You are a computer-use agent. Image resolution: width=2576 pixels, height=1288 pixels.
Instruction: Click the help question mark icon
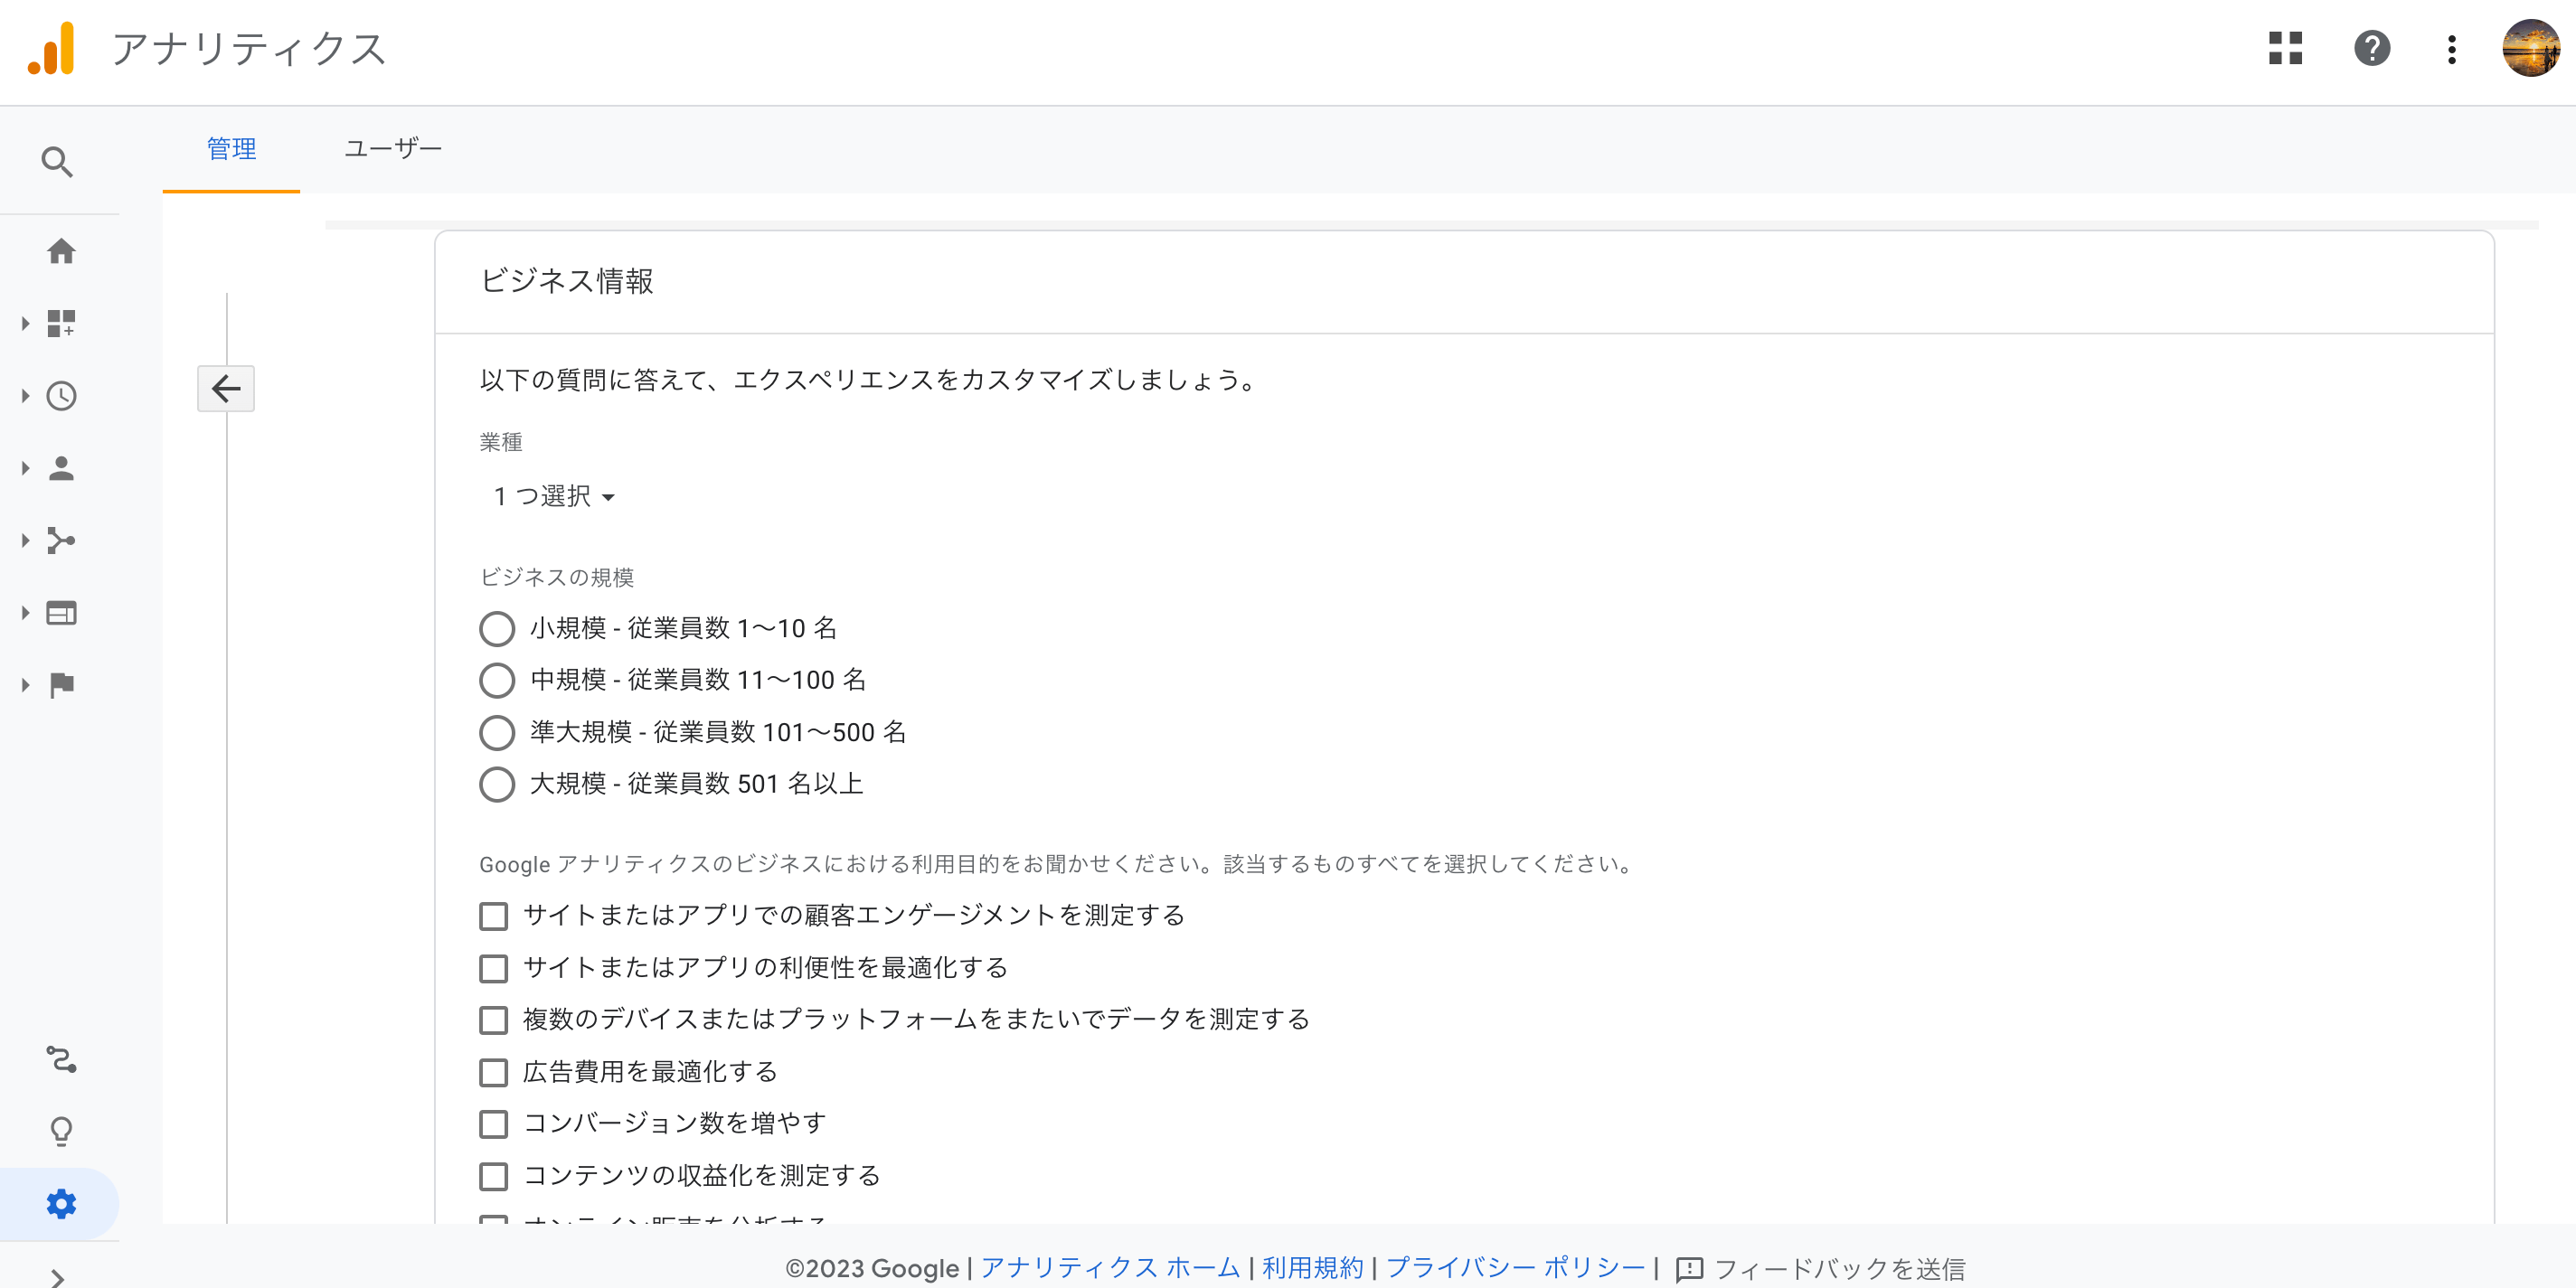(x=2371, y=48)
